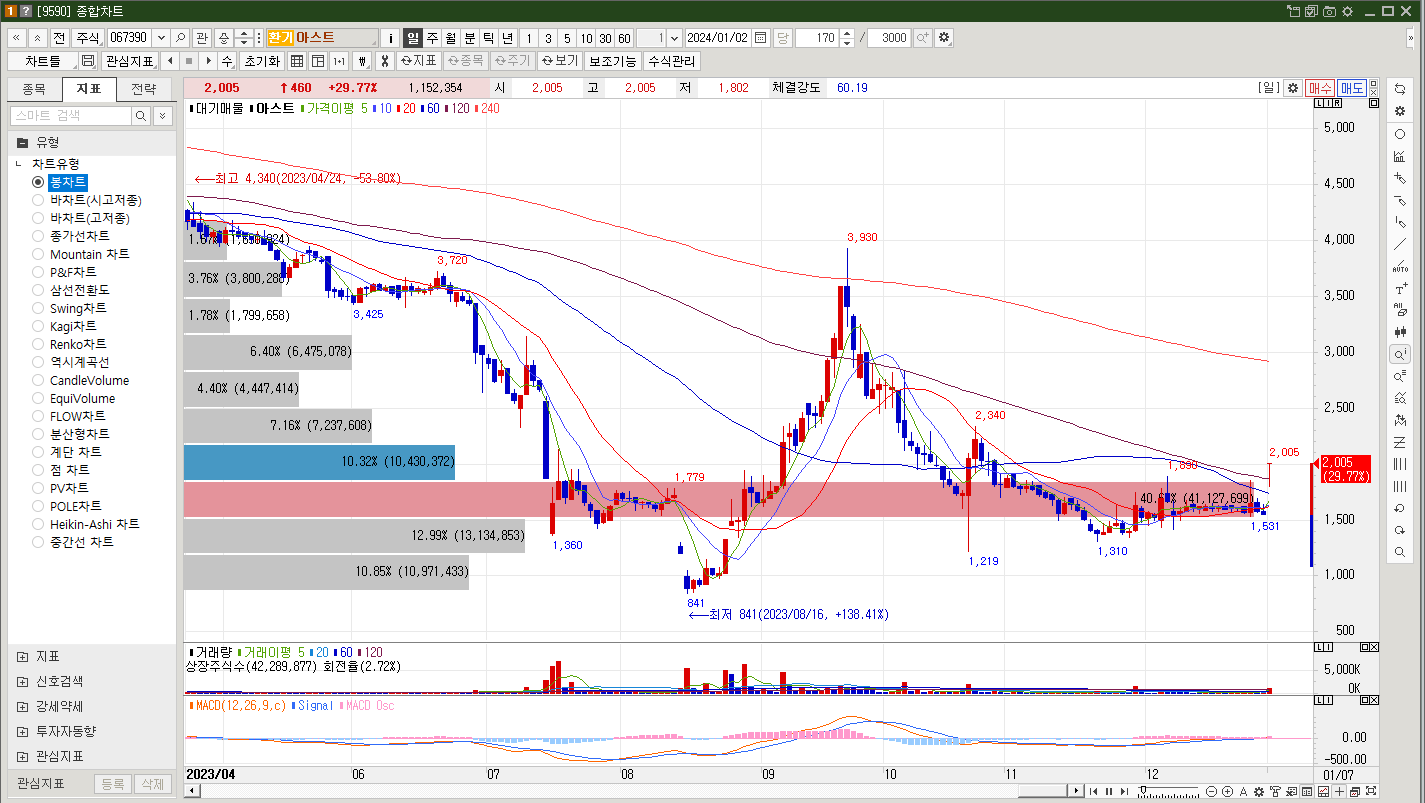Viewport: 1425px width, 803px height.
Task: Click the bar count field showing 170
Action: [818, 38]
